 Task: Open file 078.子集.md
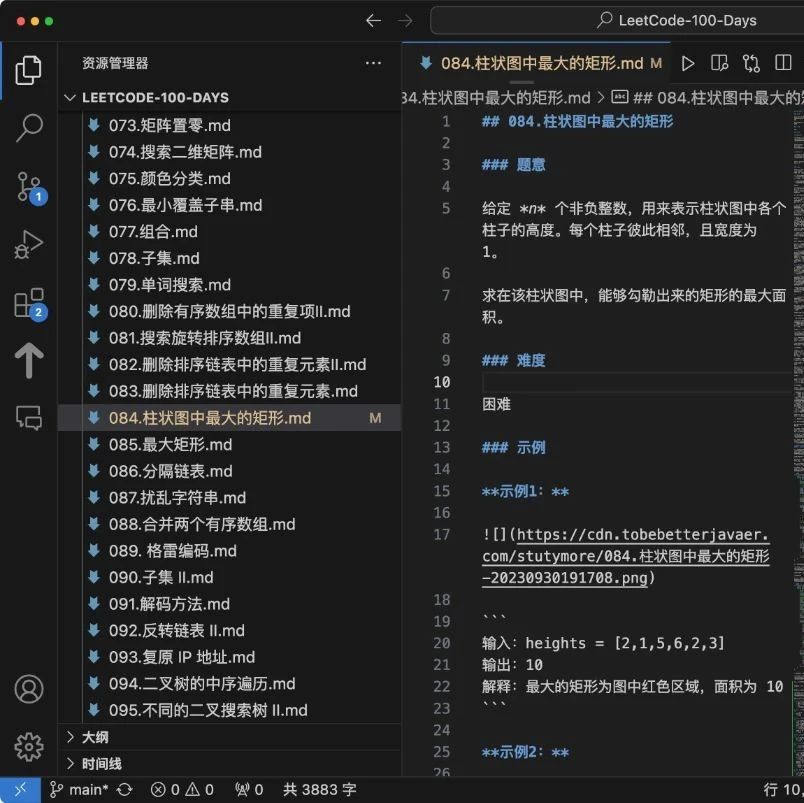230,258
